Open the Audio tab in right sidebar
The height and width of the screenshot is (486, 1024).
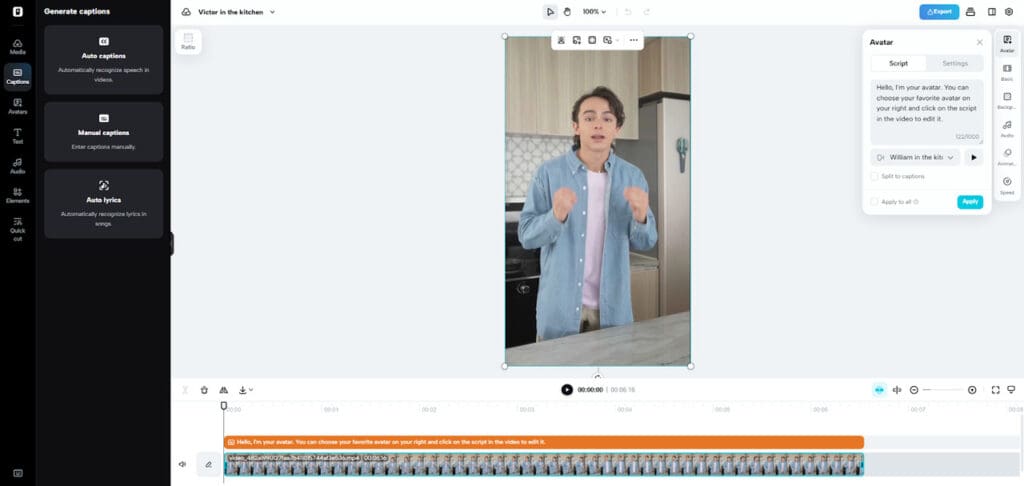(1007, 126)
